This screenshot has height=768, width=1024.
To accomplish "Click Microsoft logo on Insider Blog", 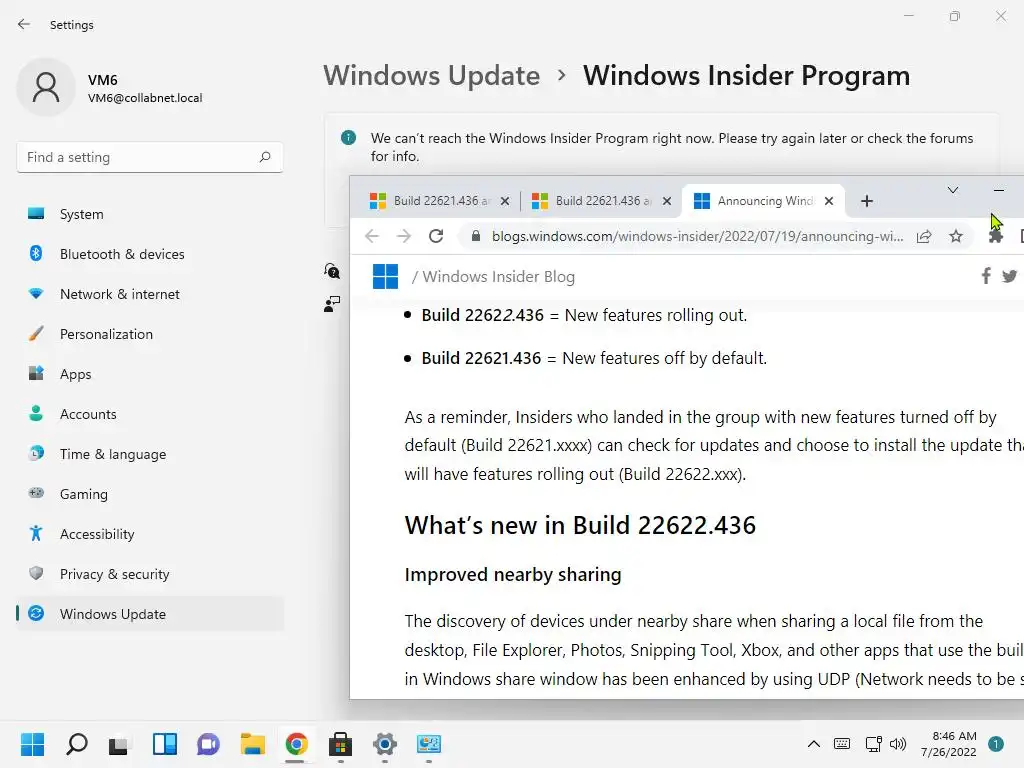I will 385,276.
